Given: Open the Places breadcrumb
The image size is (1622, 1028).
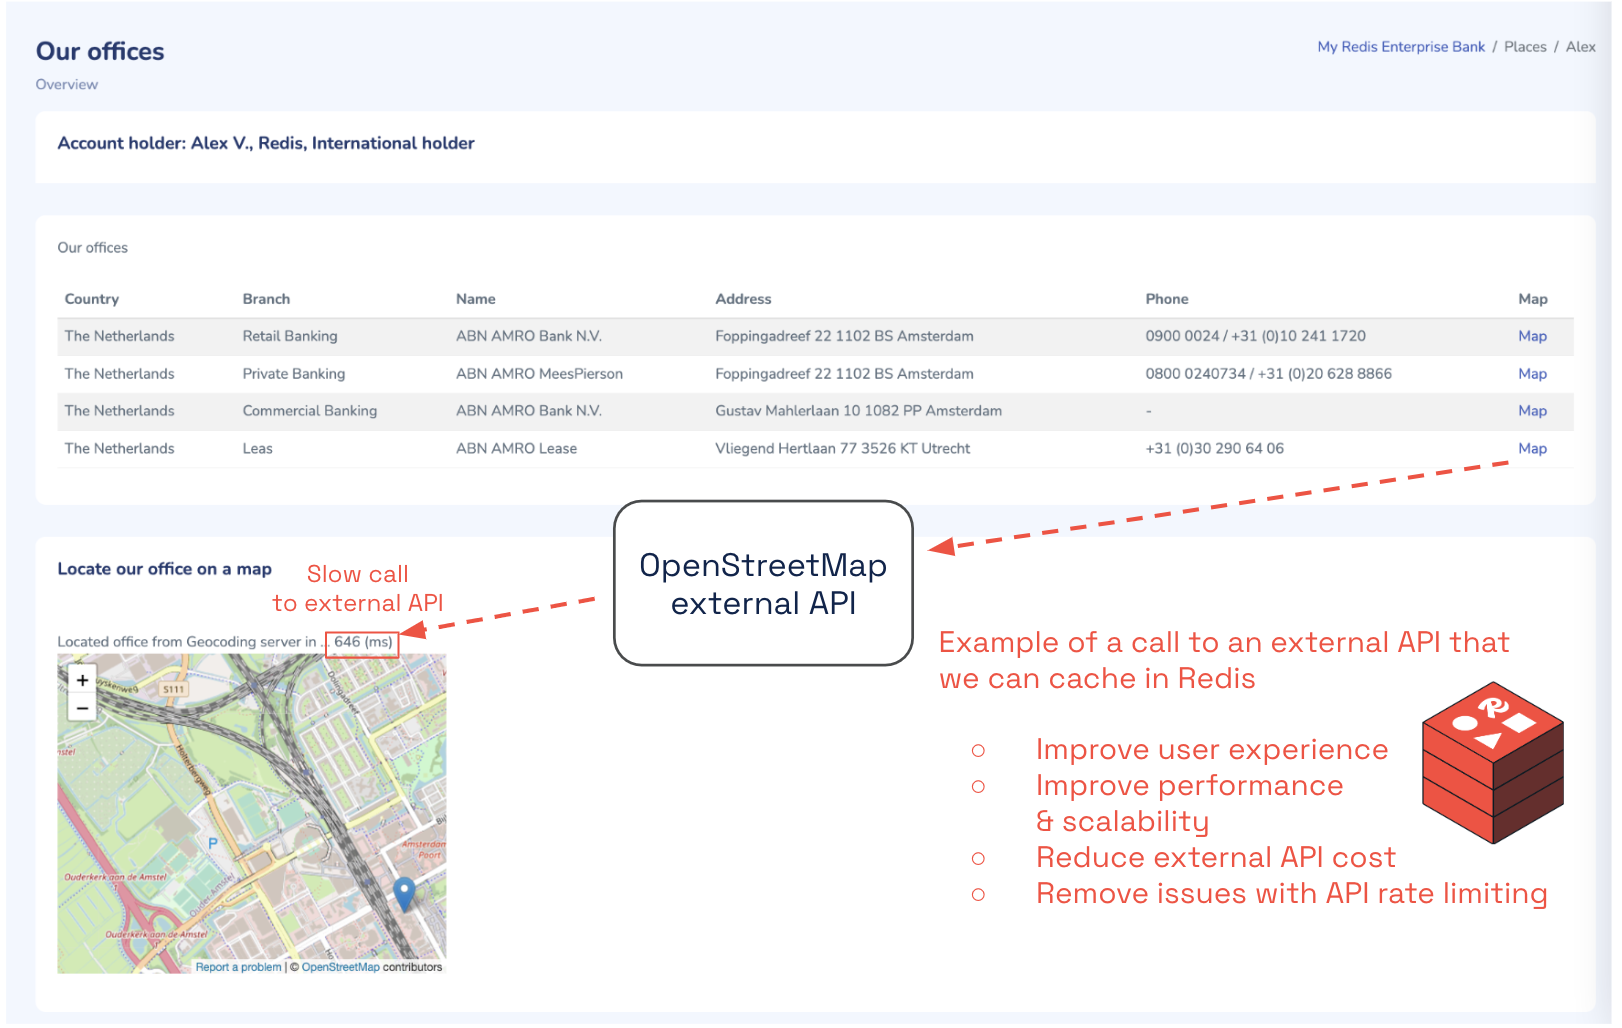Looking at the screenshot, I should click(1525, 47).
